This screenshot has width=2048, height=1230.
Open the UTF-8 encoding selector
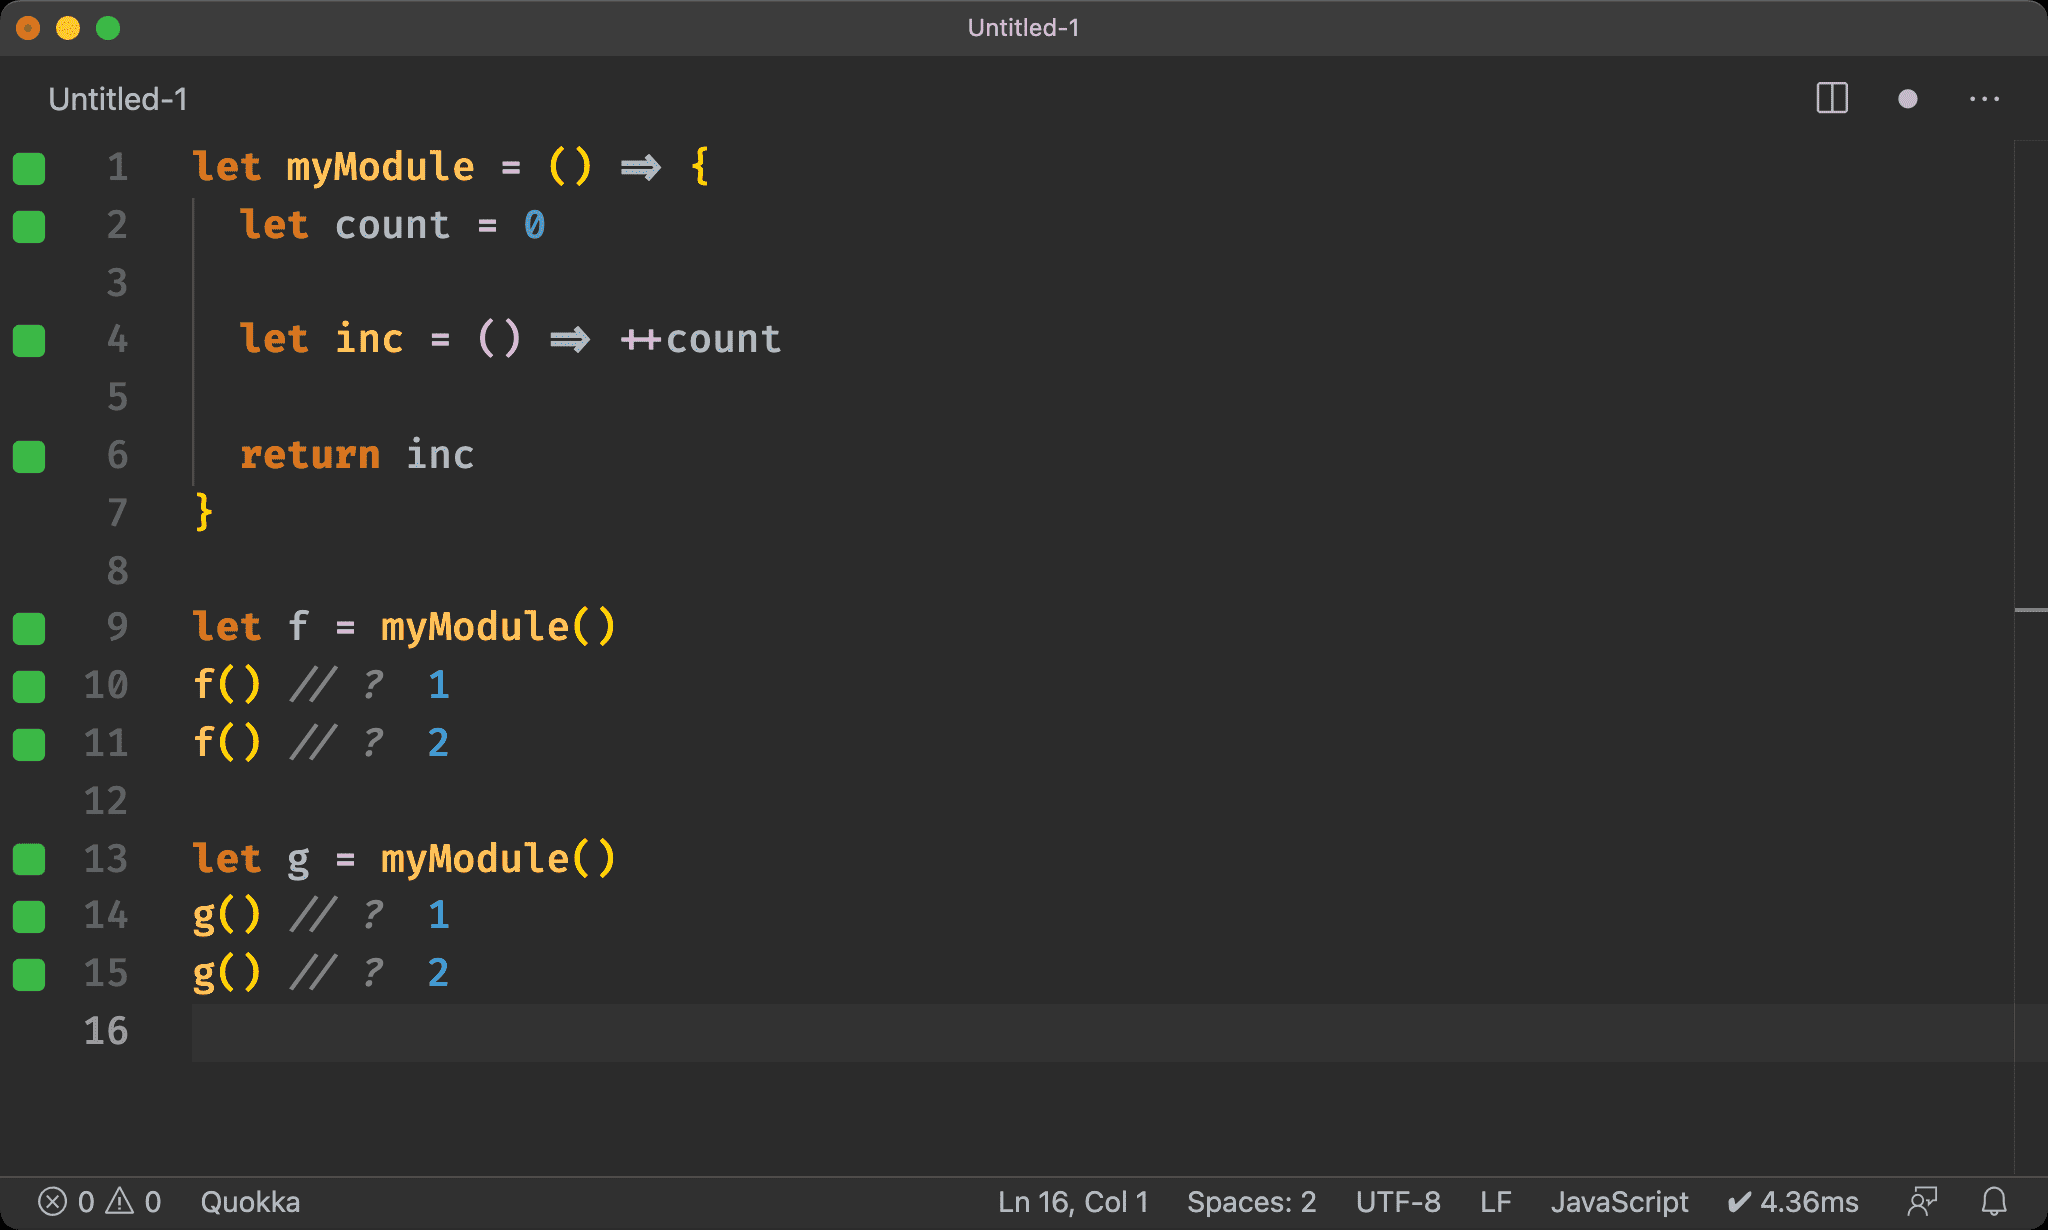(1397, 1201)
